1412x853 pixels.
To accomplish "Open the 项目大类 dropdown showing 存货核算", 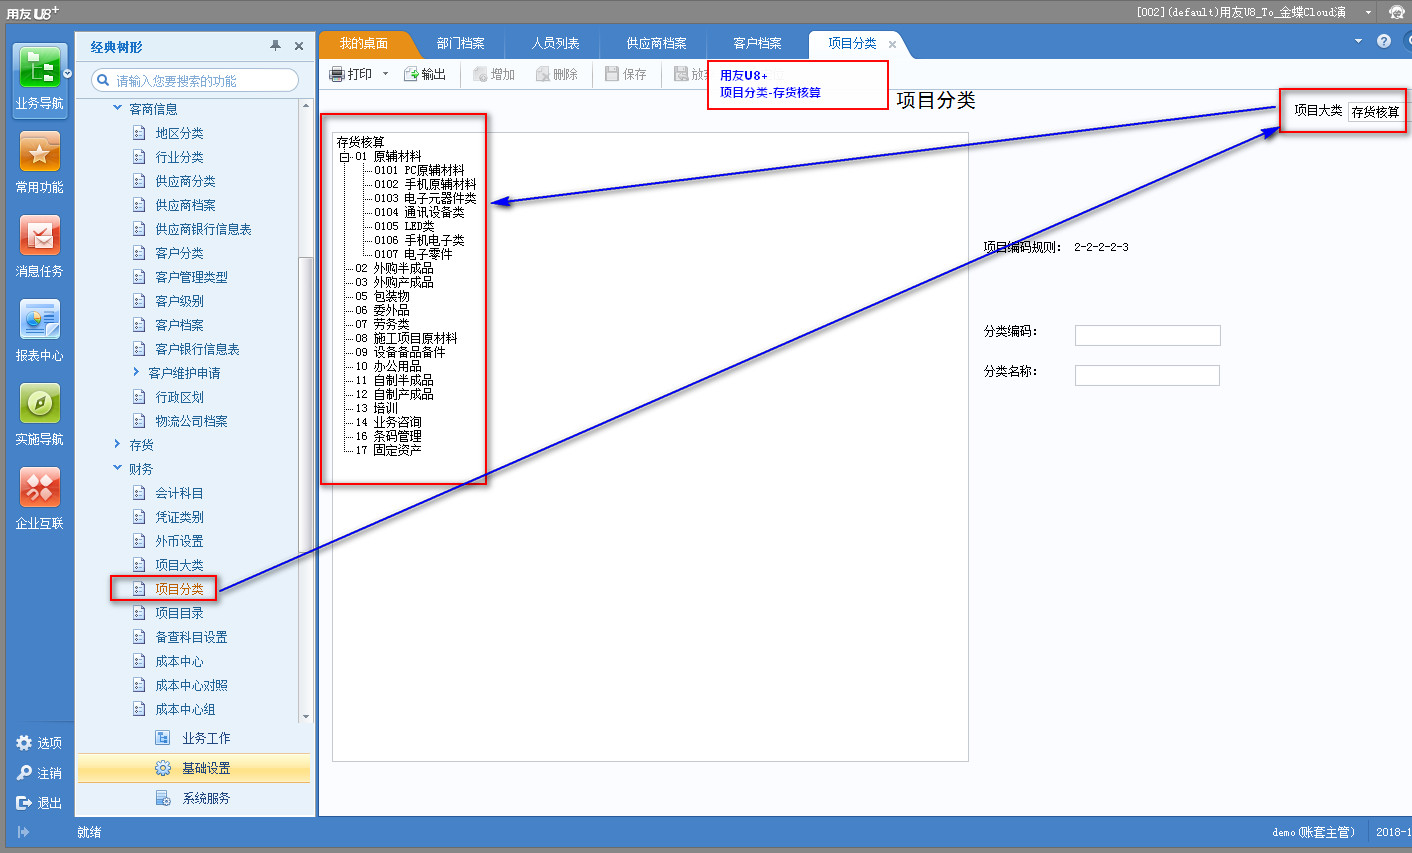I will [1378, 112].
